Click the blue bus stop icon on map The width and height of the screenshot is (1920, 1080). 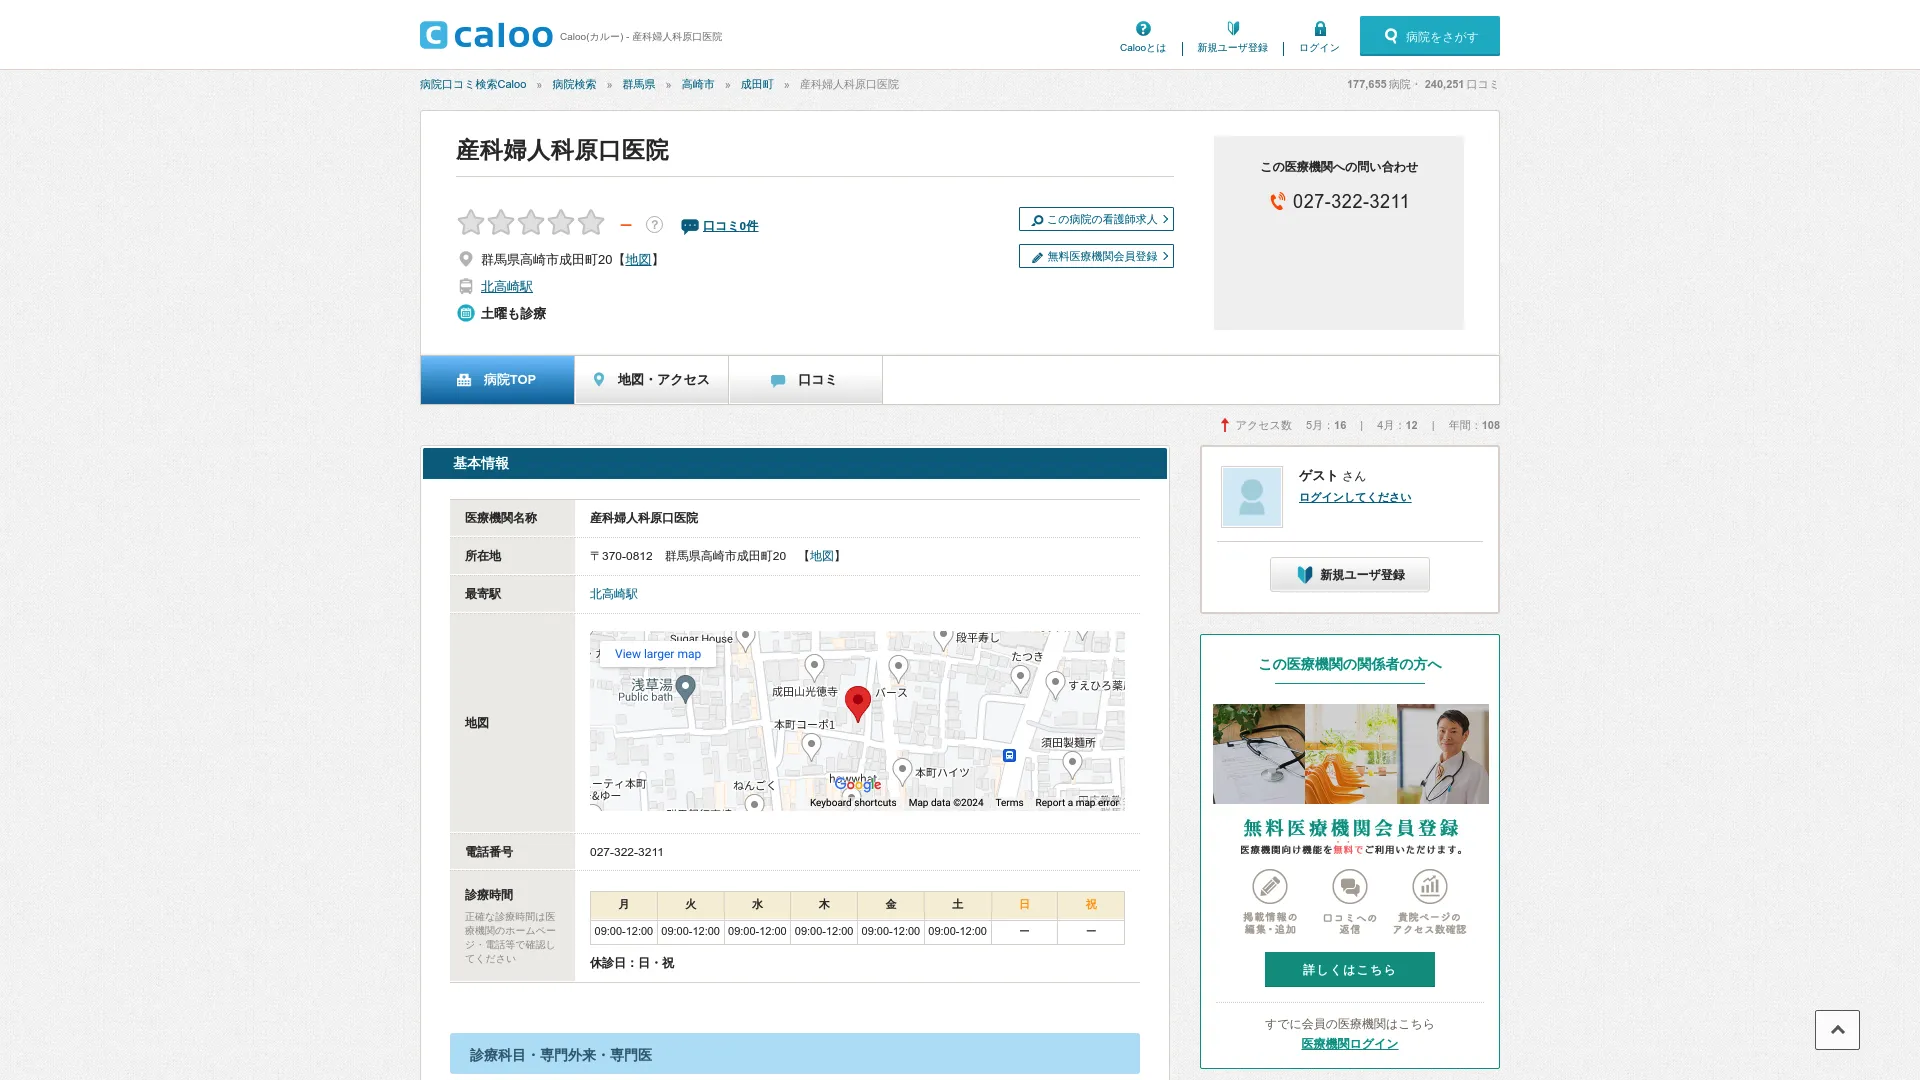pos(1009,756)
